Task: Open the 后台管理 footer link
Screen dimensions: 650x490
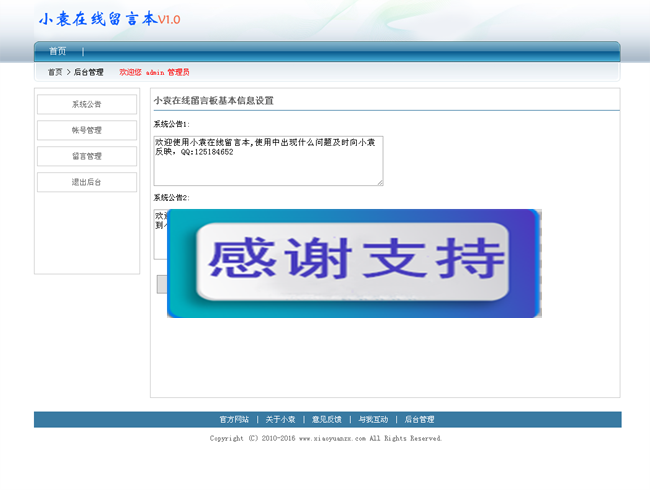Action: (420, 420)
